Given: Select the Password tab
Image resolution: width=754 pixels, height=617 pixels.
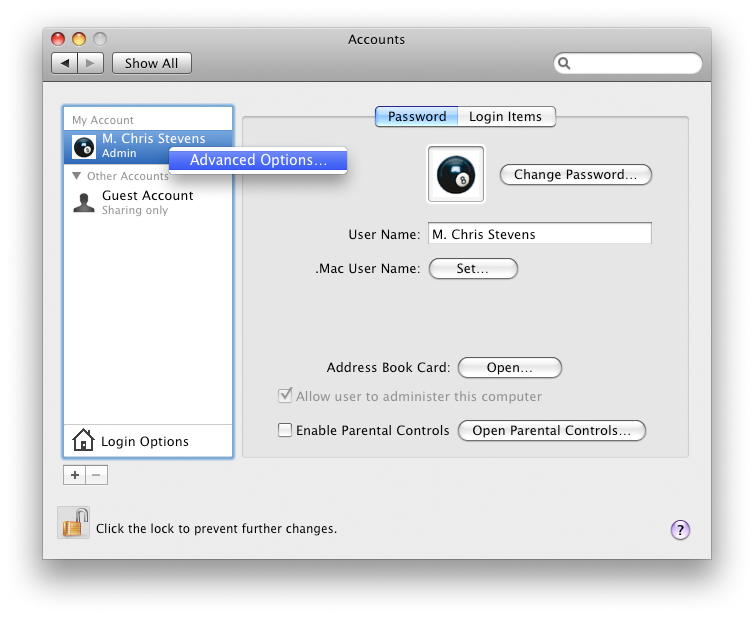Looking at the screenshot, I should point(417,116).
